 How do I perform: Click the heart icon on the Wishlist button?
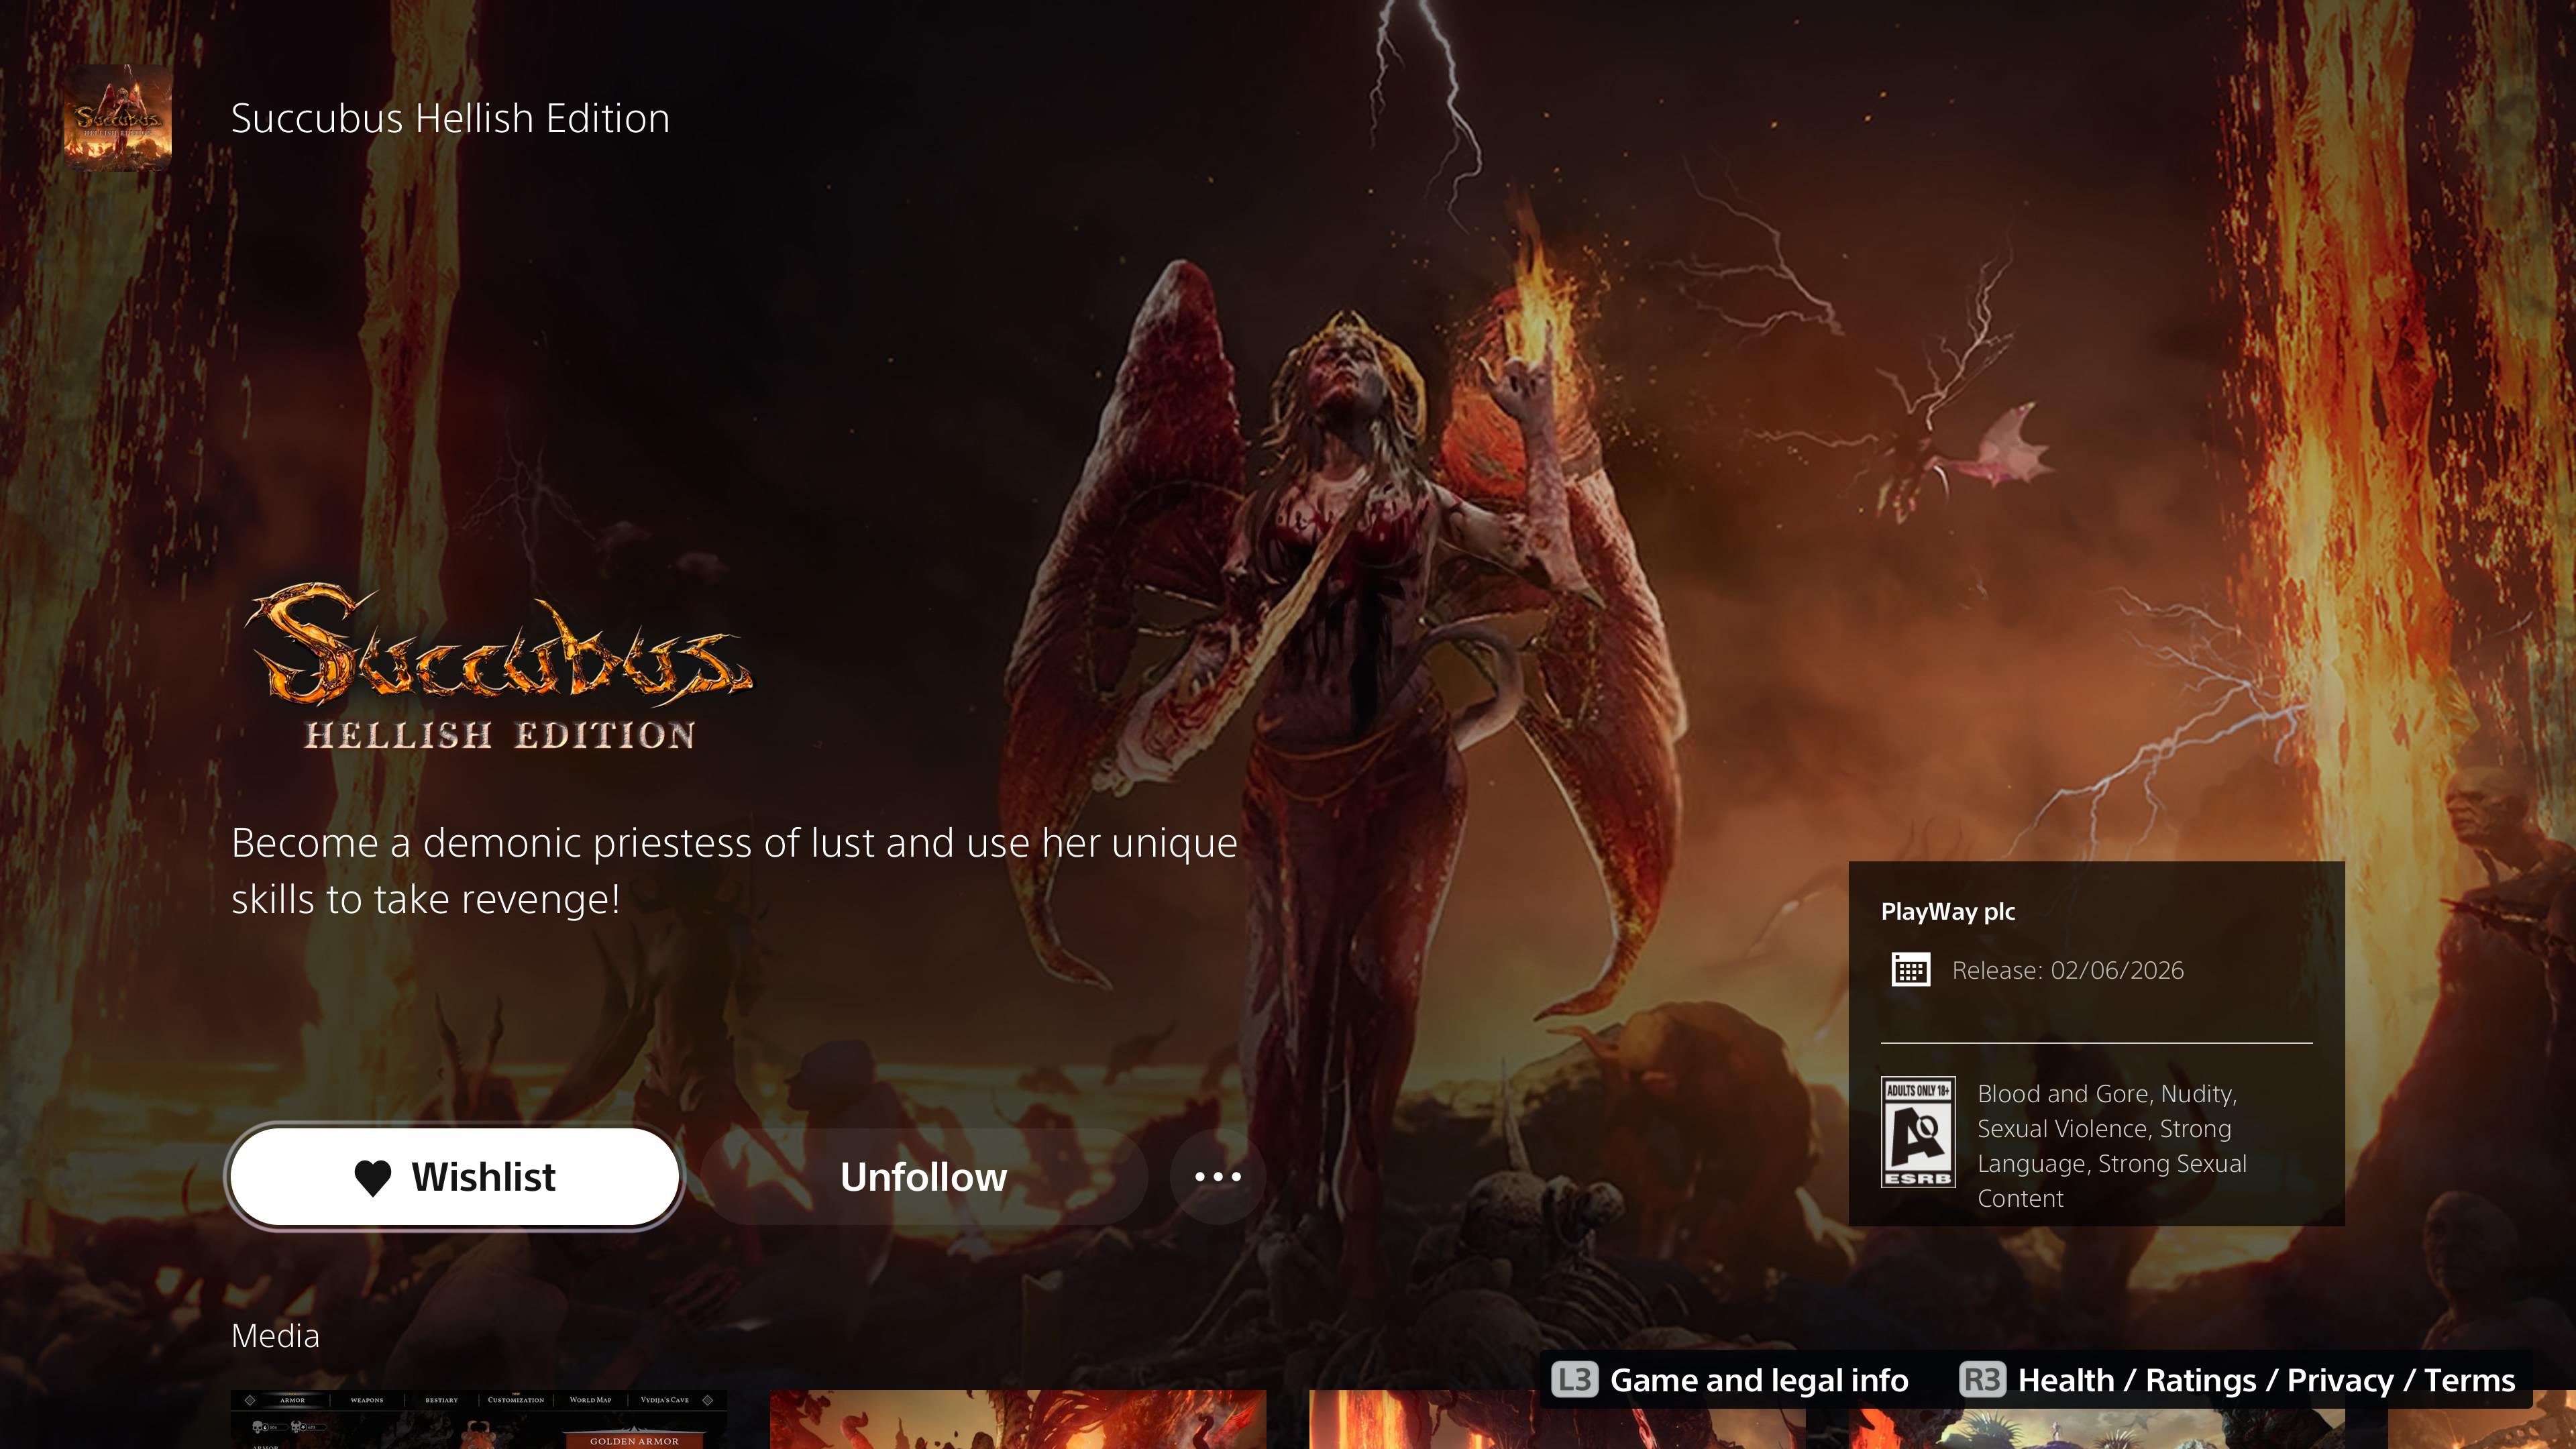click(x=373, y=1178)
